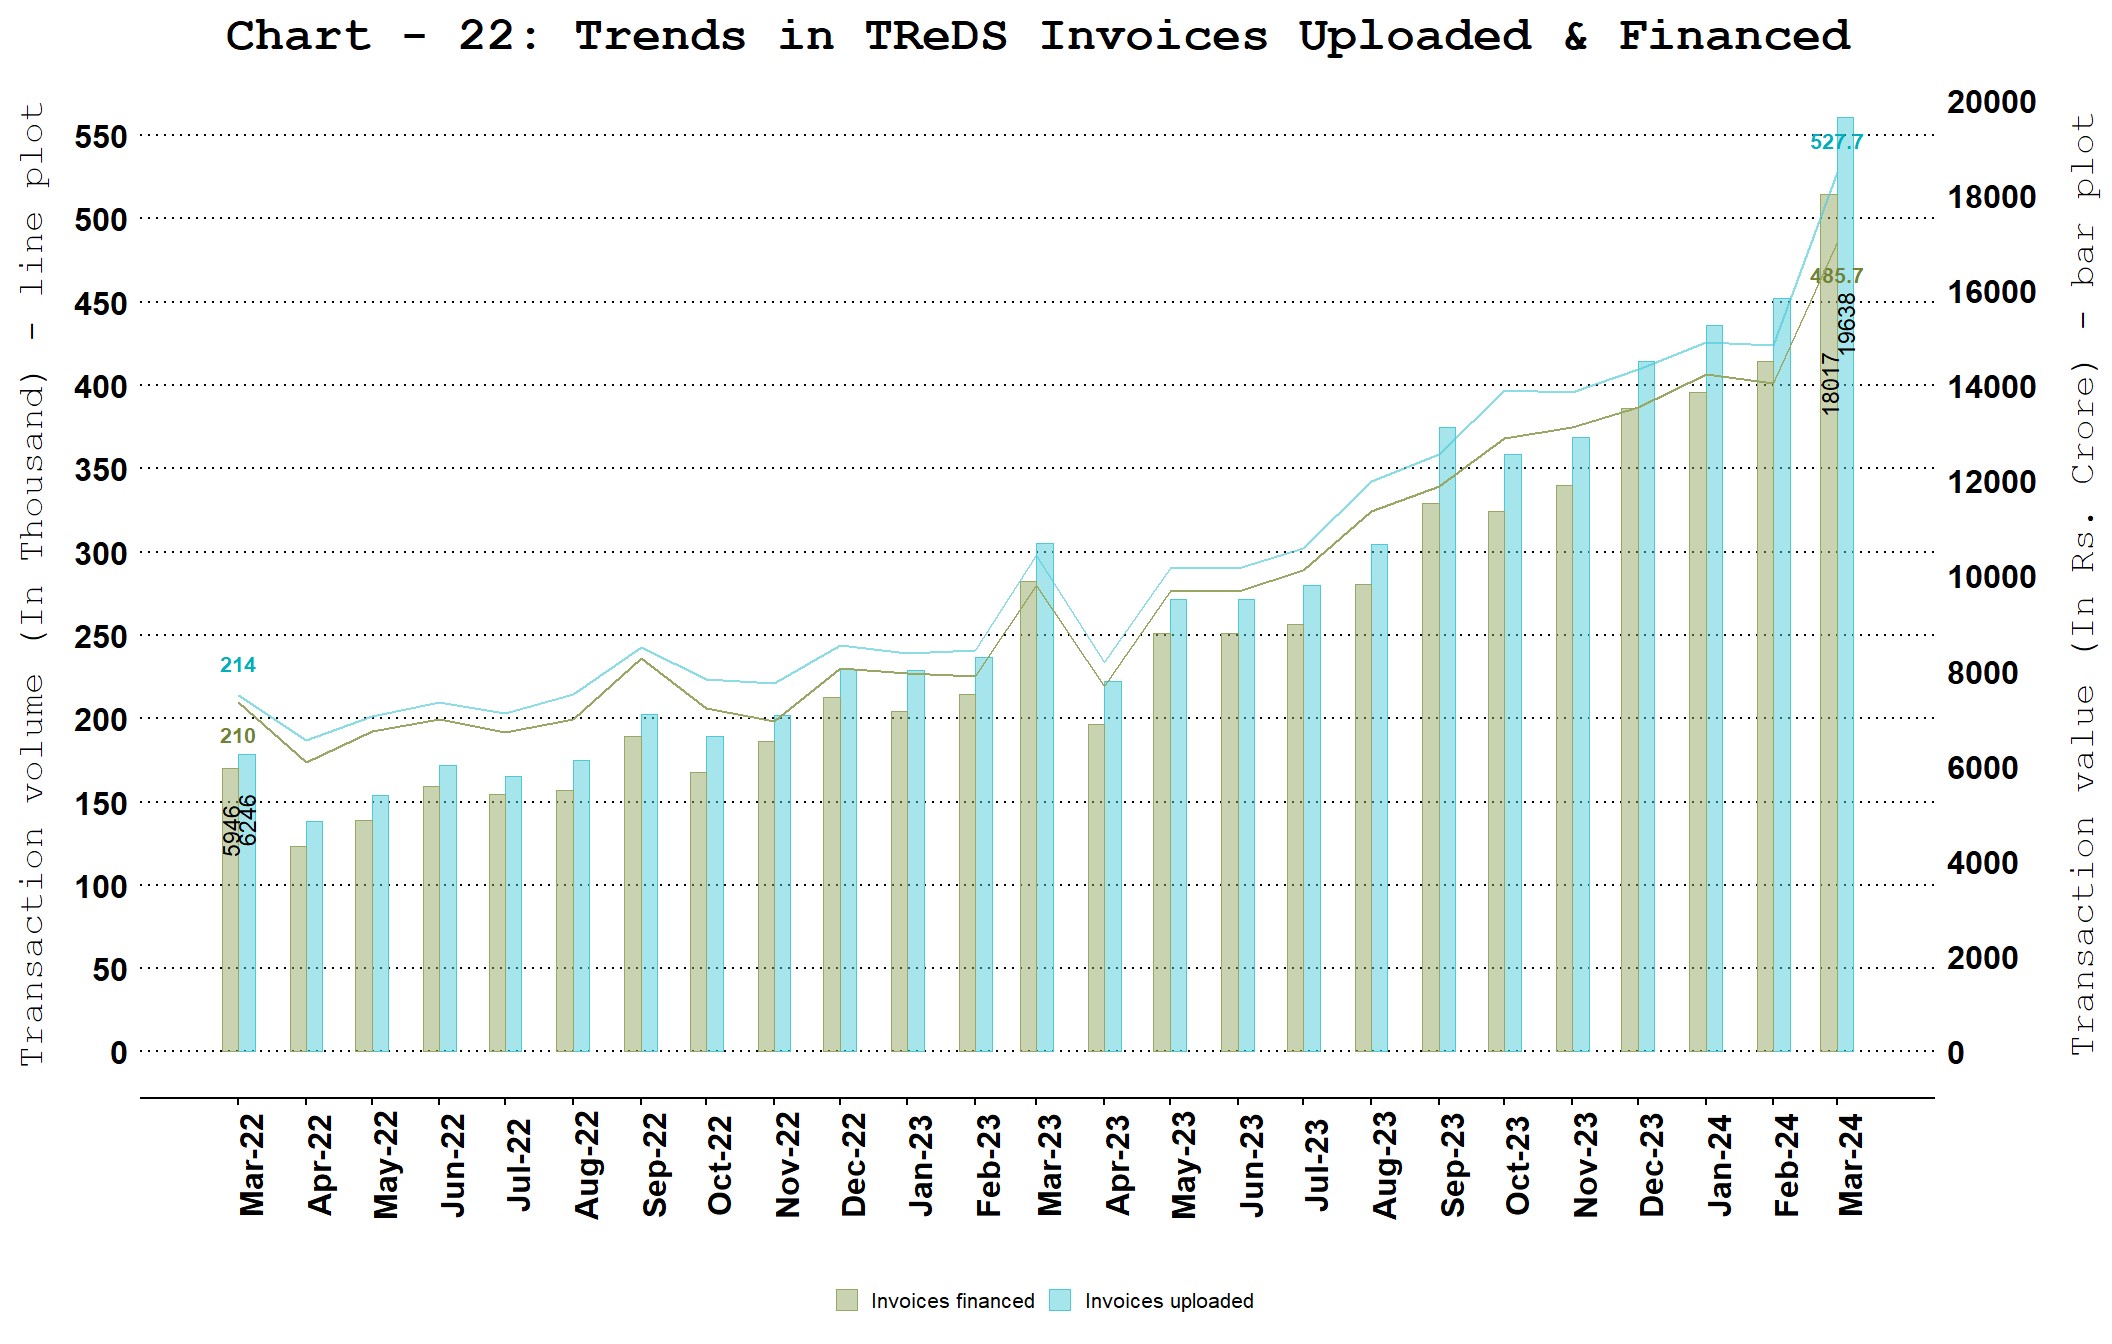
Task: Click the 300 left axis tick label
Action: (101, 553)
